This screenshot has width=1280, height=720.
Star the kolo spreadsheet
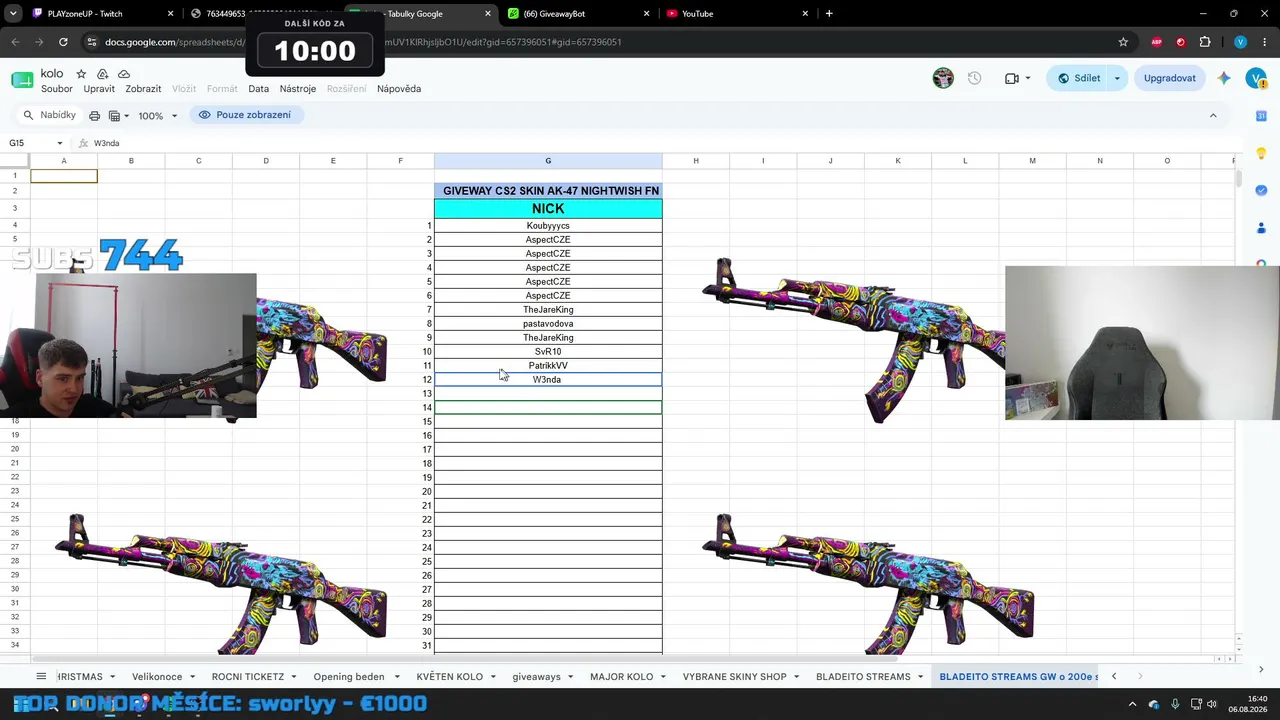click(x=81, y=74)
